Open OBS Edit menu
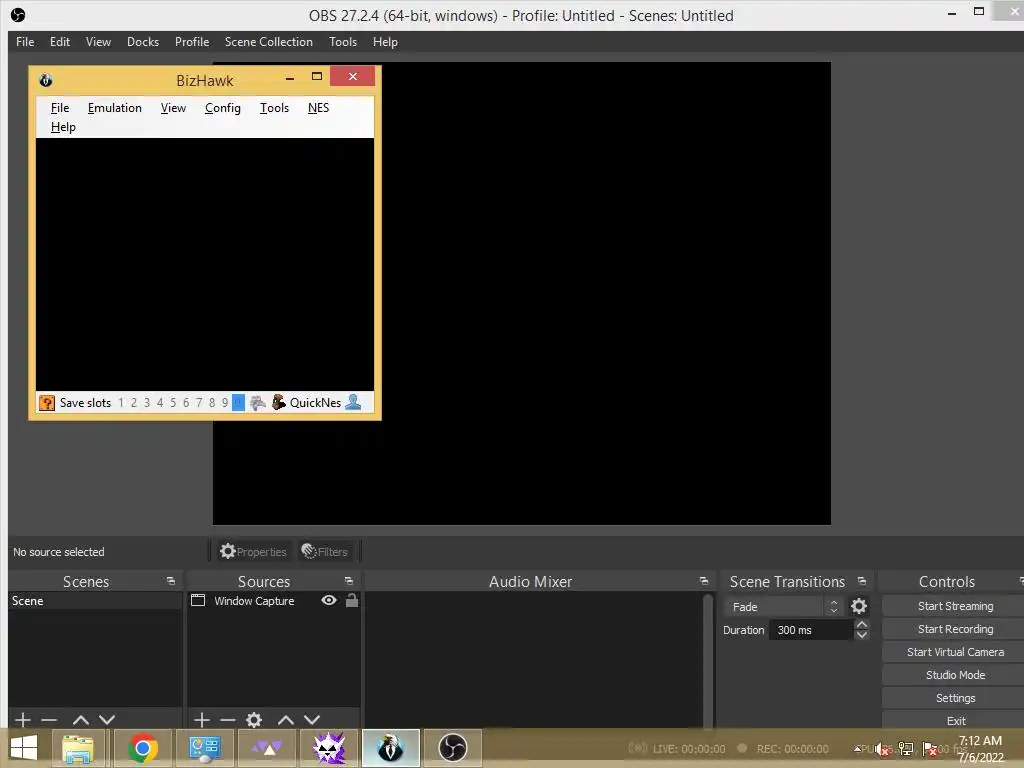1024x768 pixels. pos(60,42)
